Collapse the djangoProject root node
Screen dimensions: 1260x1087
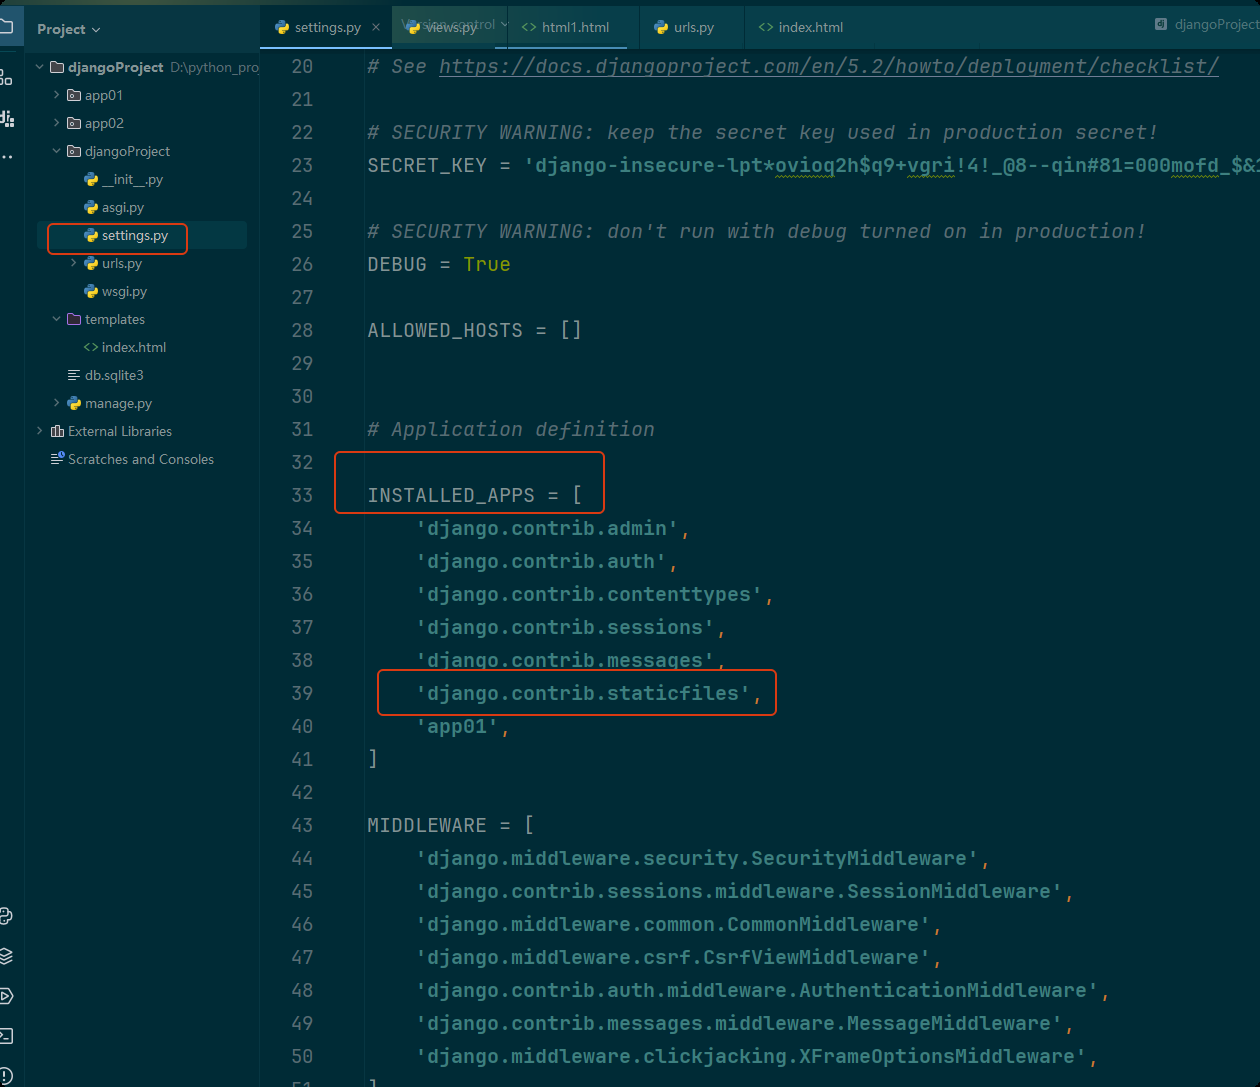tap(40, 67)
